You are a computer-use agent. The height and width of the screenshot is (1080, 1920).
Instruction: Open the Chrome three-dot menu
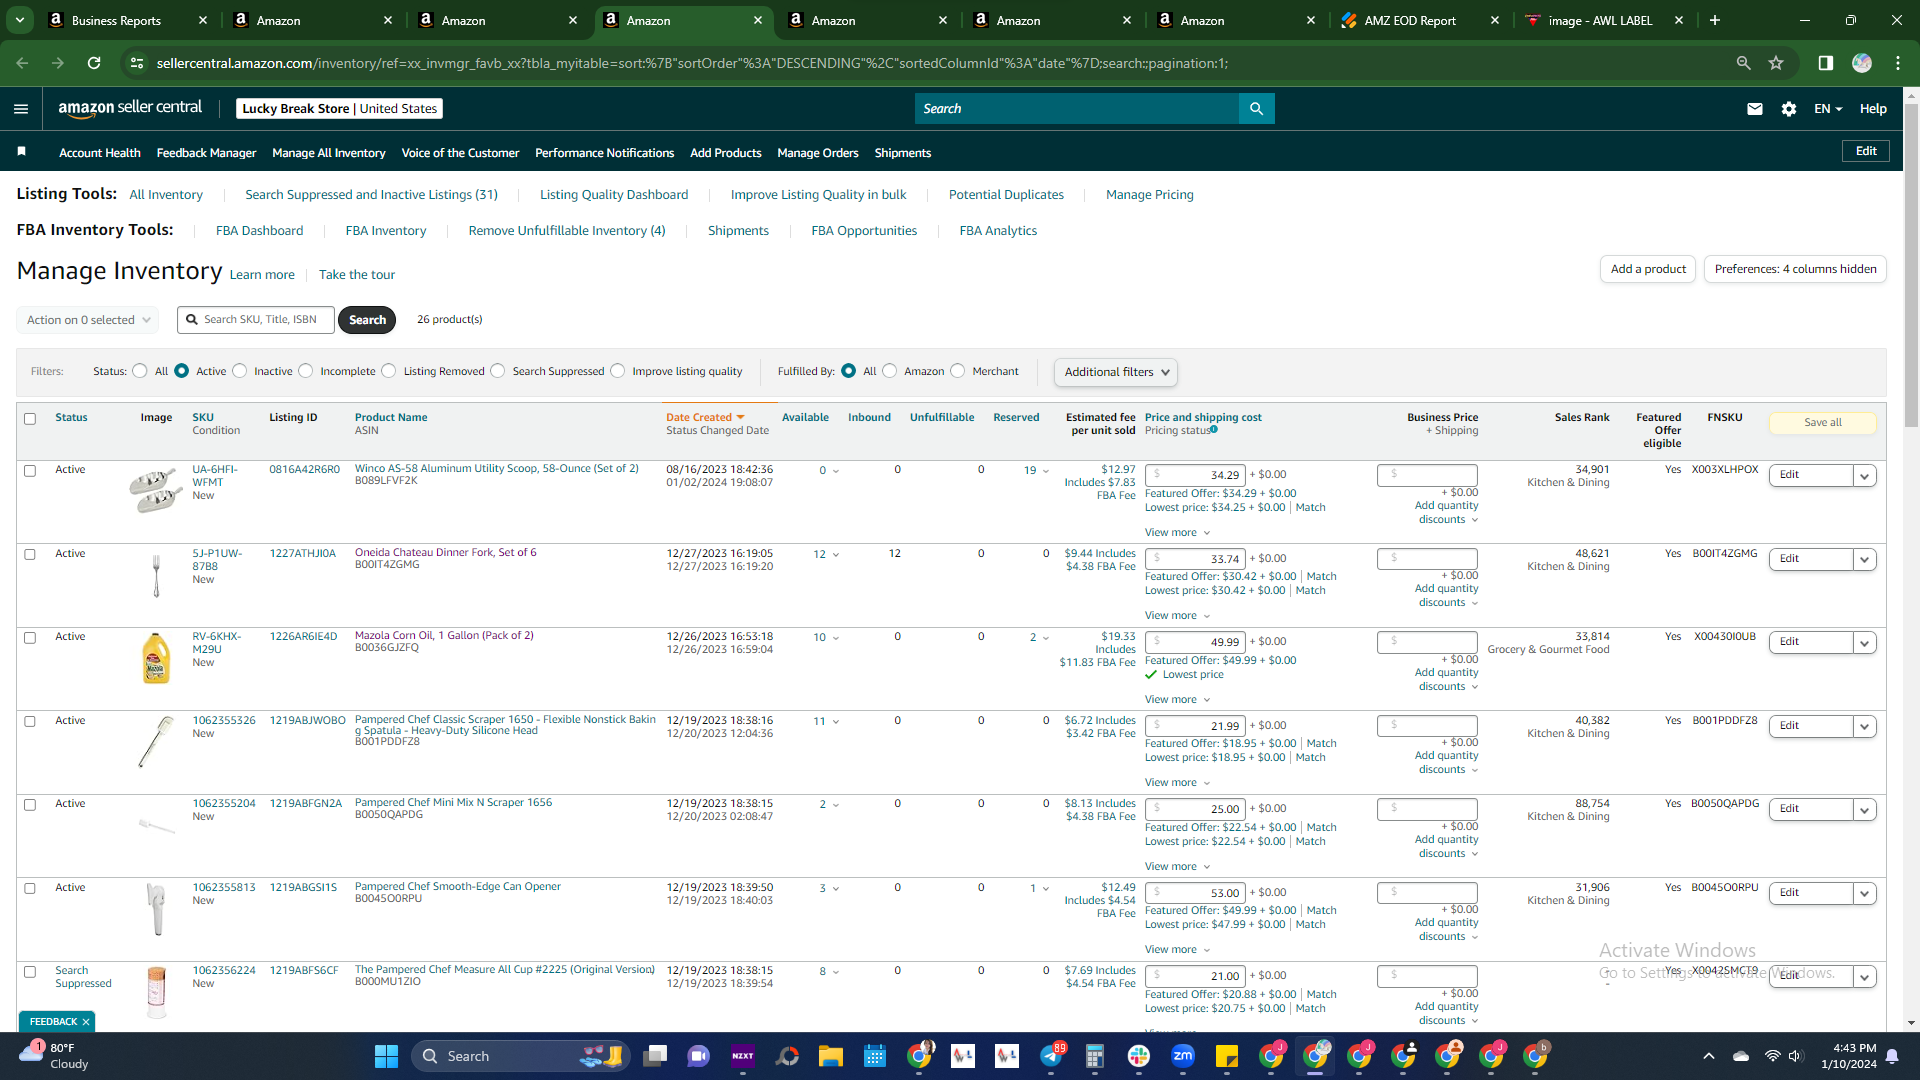(x=1898, y=63)
